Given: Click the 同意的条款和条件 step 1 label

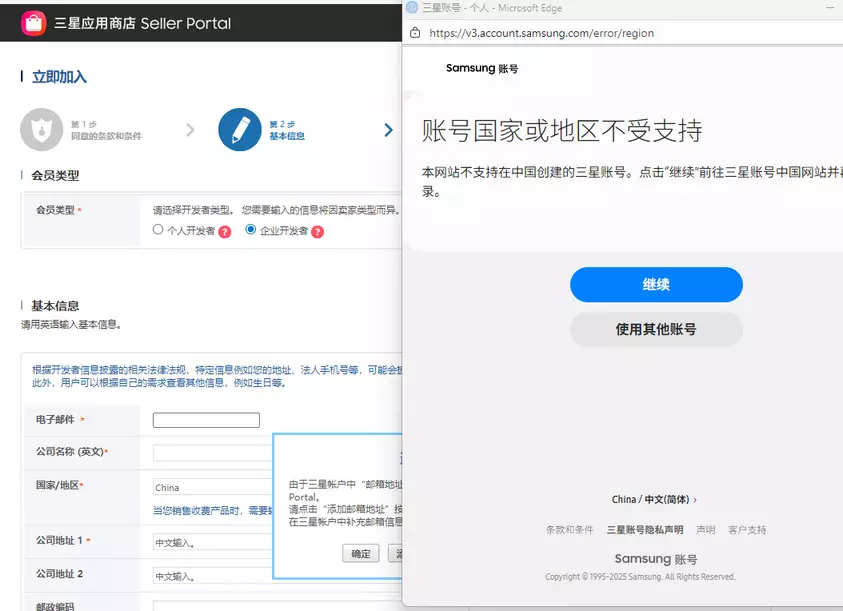Looking at the screenshot, I should pos(106,136).
